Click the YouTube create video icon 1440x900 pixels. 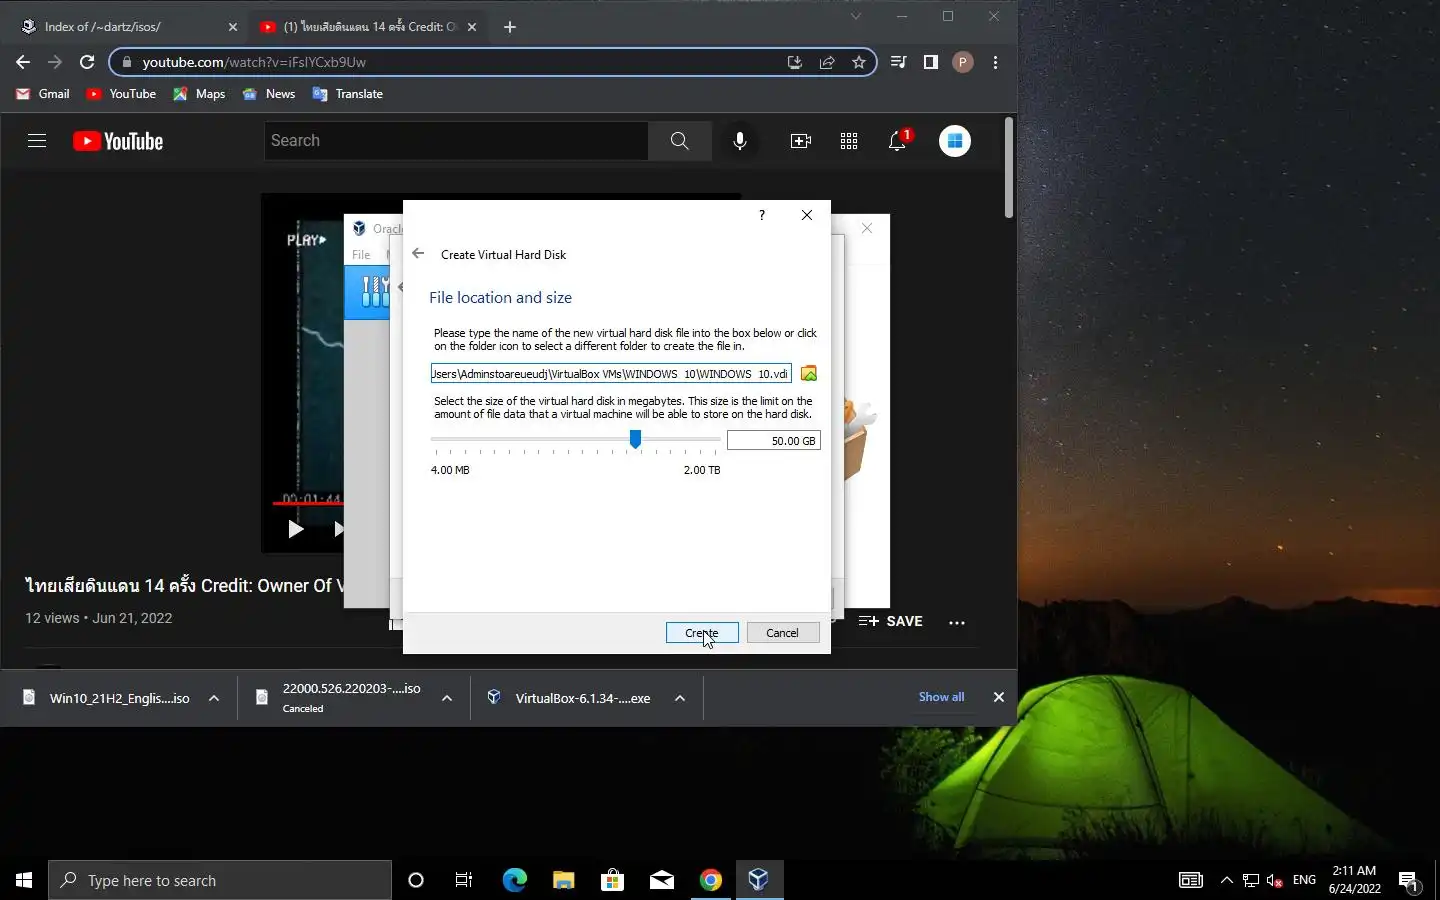(x=801, y=141)
